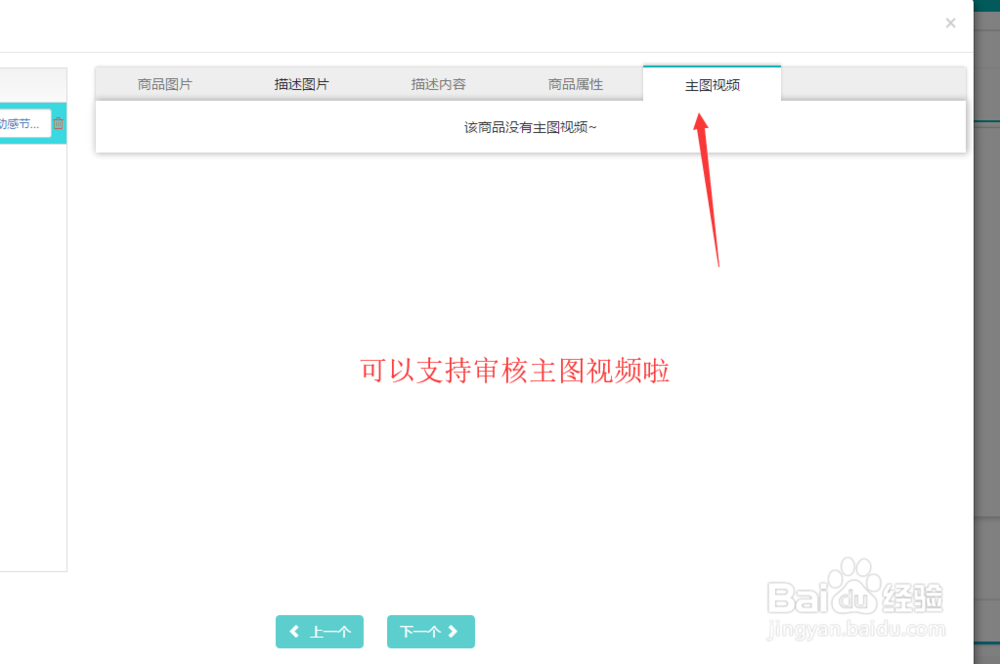Viewport: 1000px width, 664px height.
Task: Switch to the 描述内容 tab
Action: tap(438, 84)
